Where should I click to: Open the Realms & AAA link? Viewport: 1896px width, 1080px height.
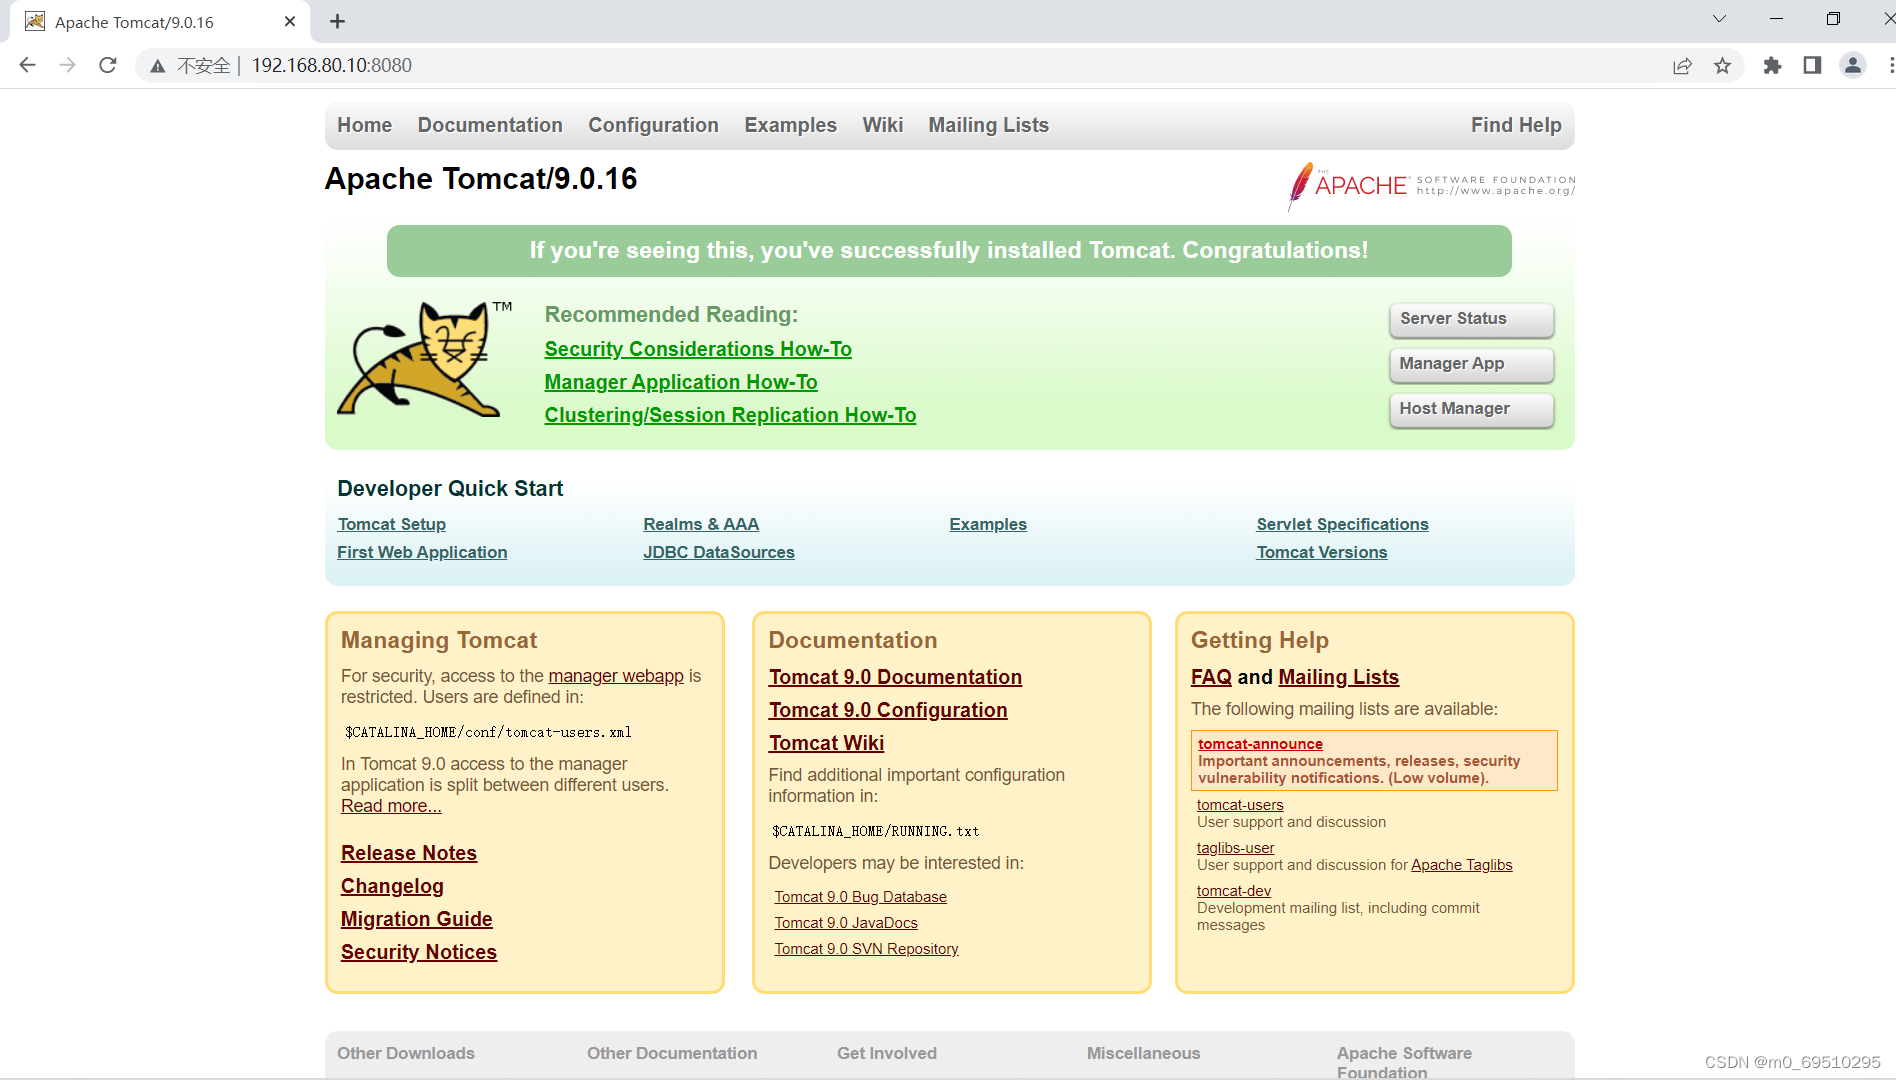(701, 524)
